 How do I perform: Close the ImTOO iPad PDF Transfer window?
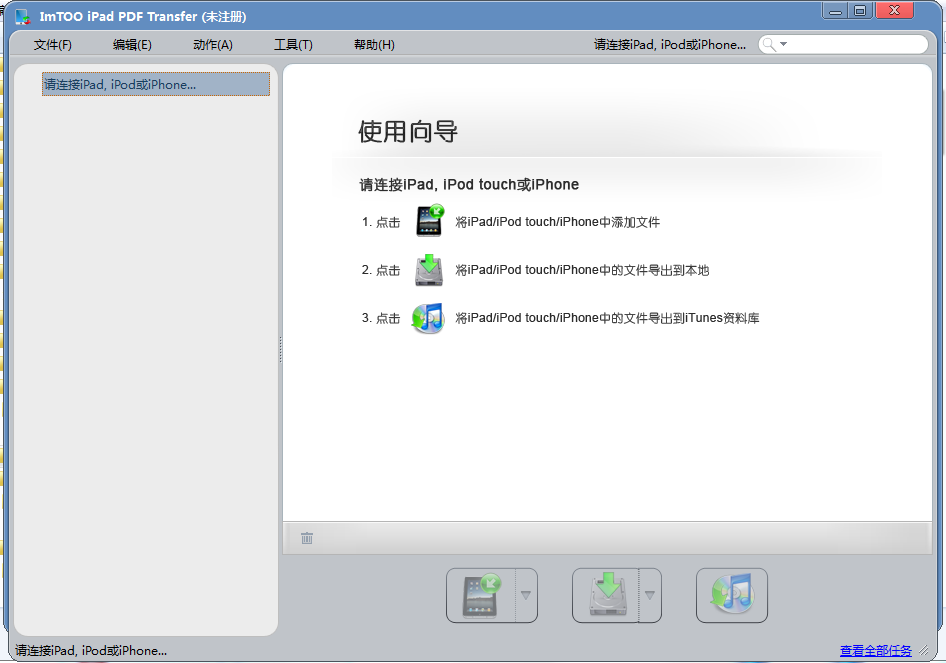click(x=894, y=10)
